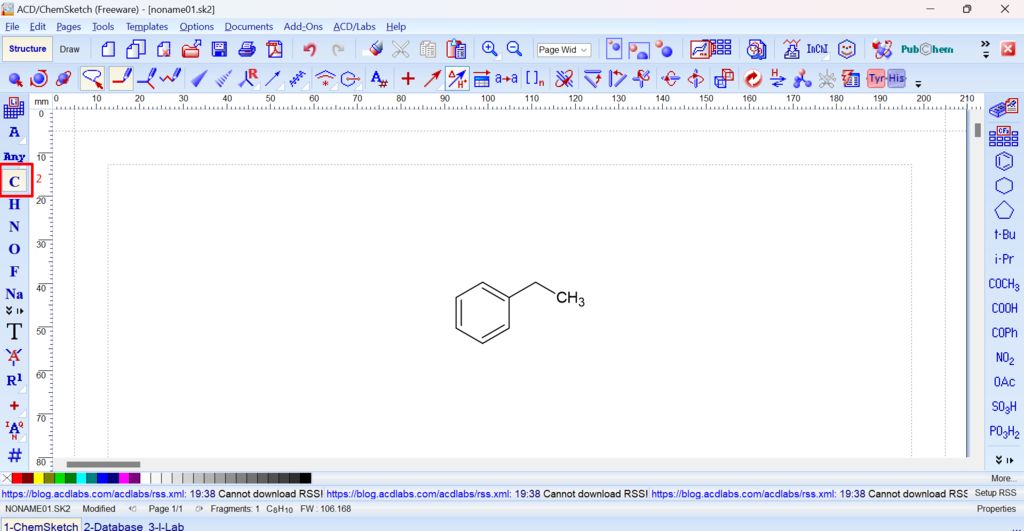This screenshot has height=531, width=1024.
Task: Switch to Structure mode
Action: pos(27,49)
